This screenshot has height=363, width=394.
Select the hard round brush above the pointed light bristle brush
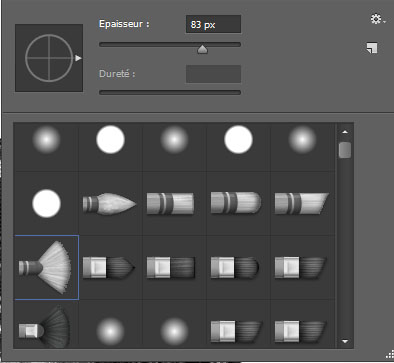point(110,139)
